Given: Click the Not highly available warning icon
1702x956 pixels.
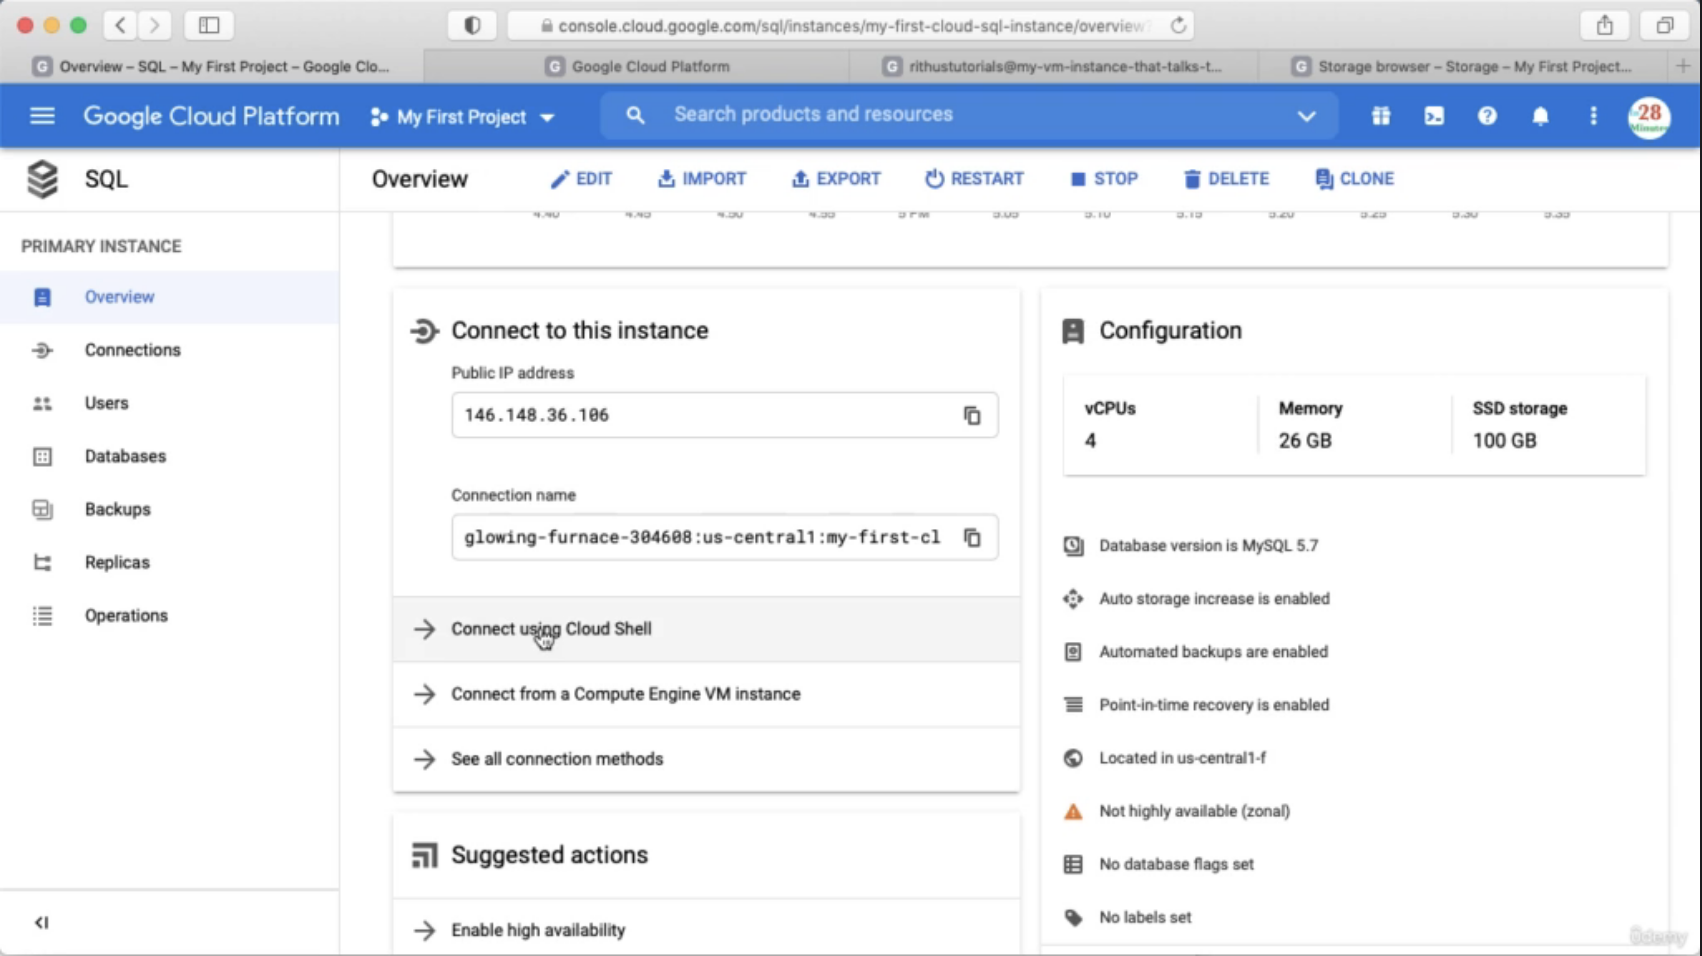Looking at the screenshot, I should [1073, 811].
